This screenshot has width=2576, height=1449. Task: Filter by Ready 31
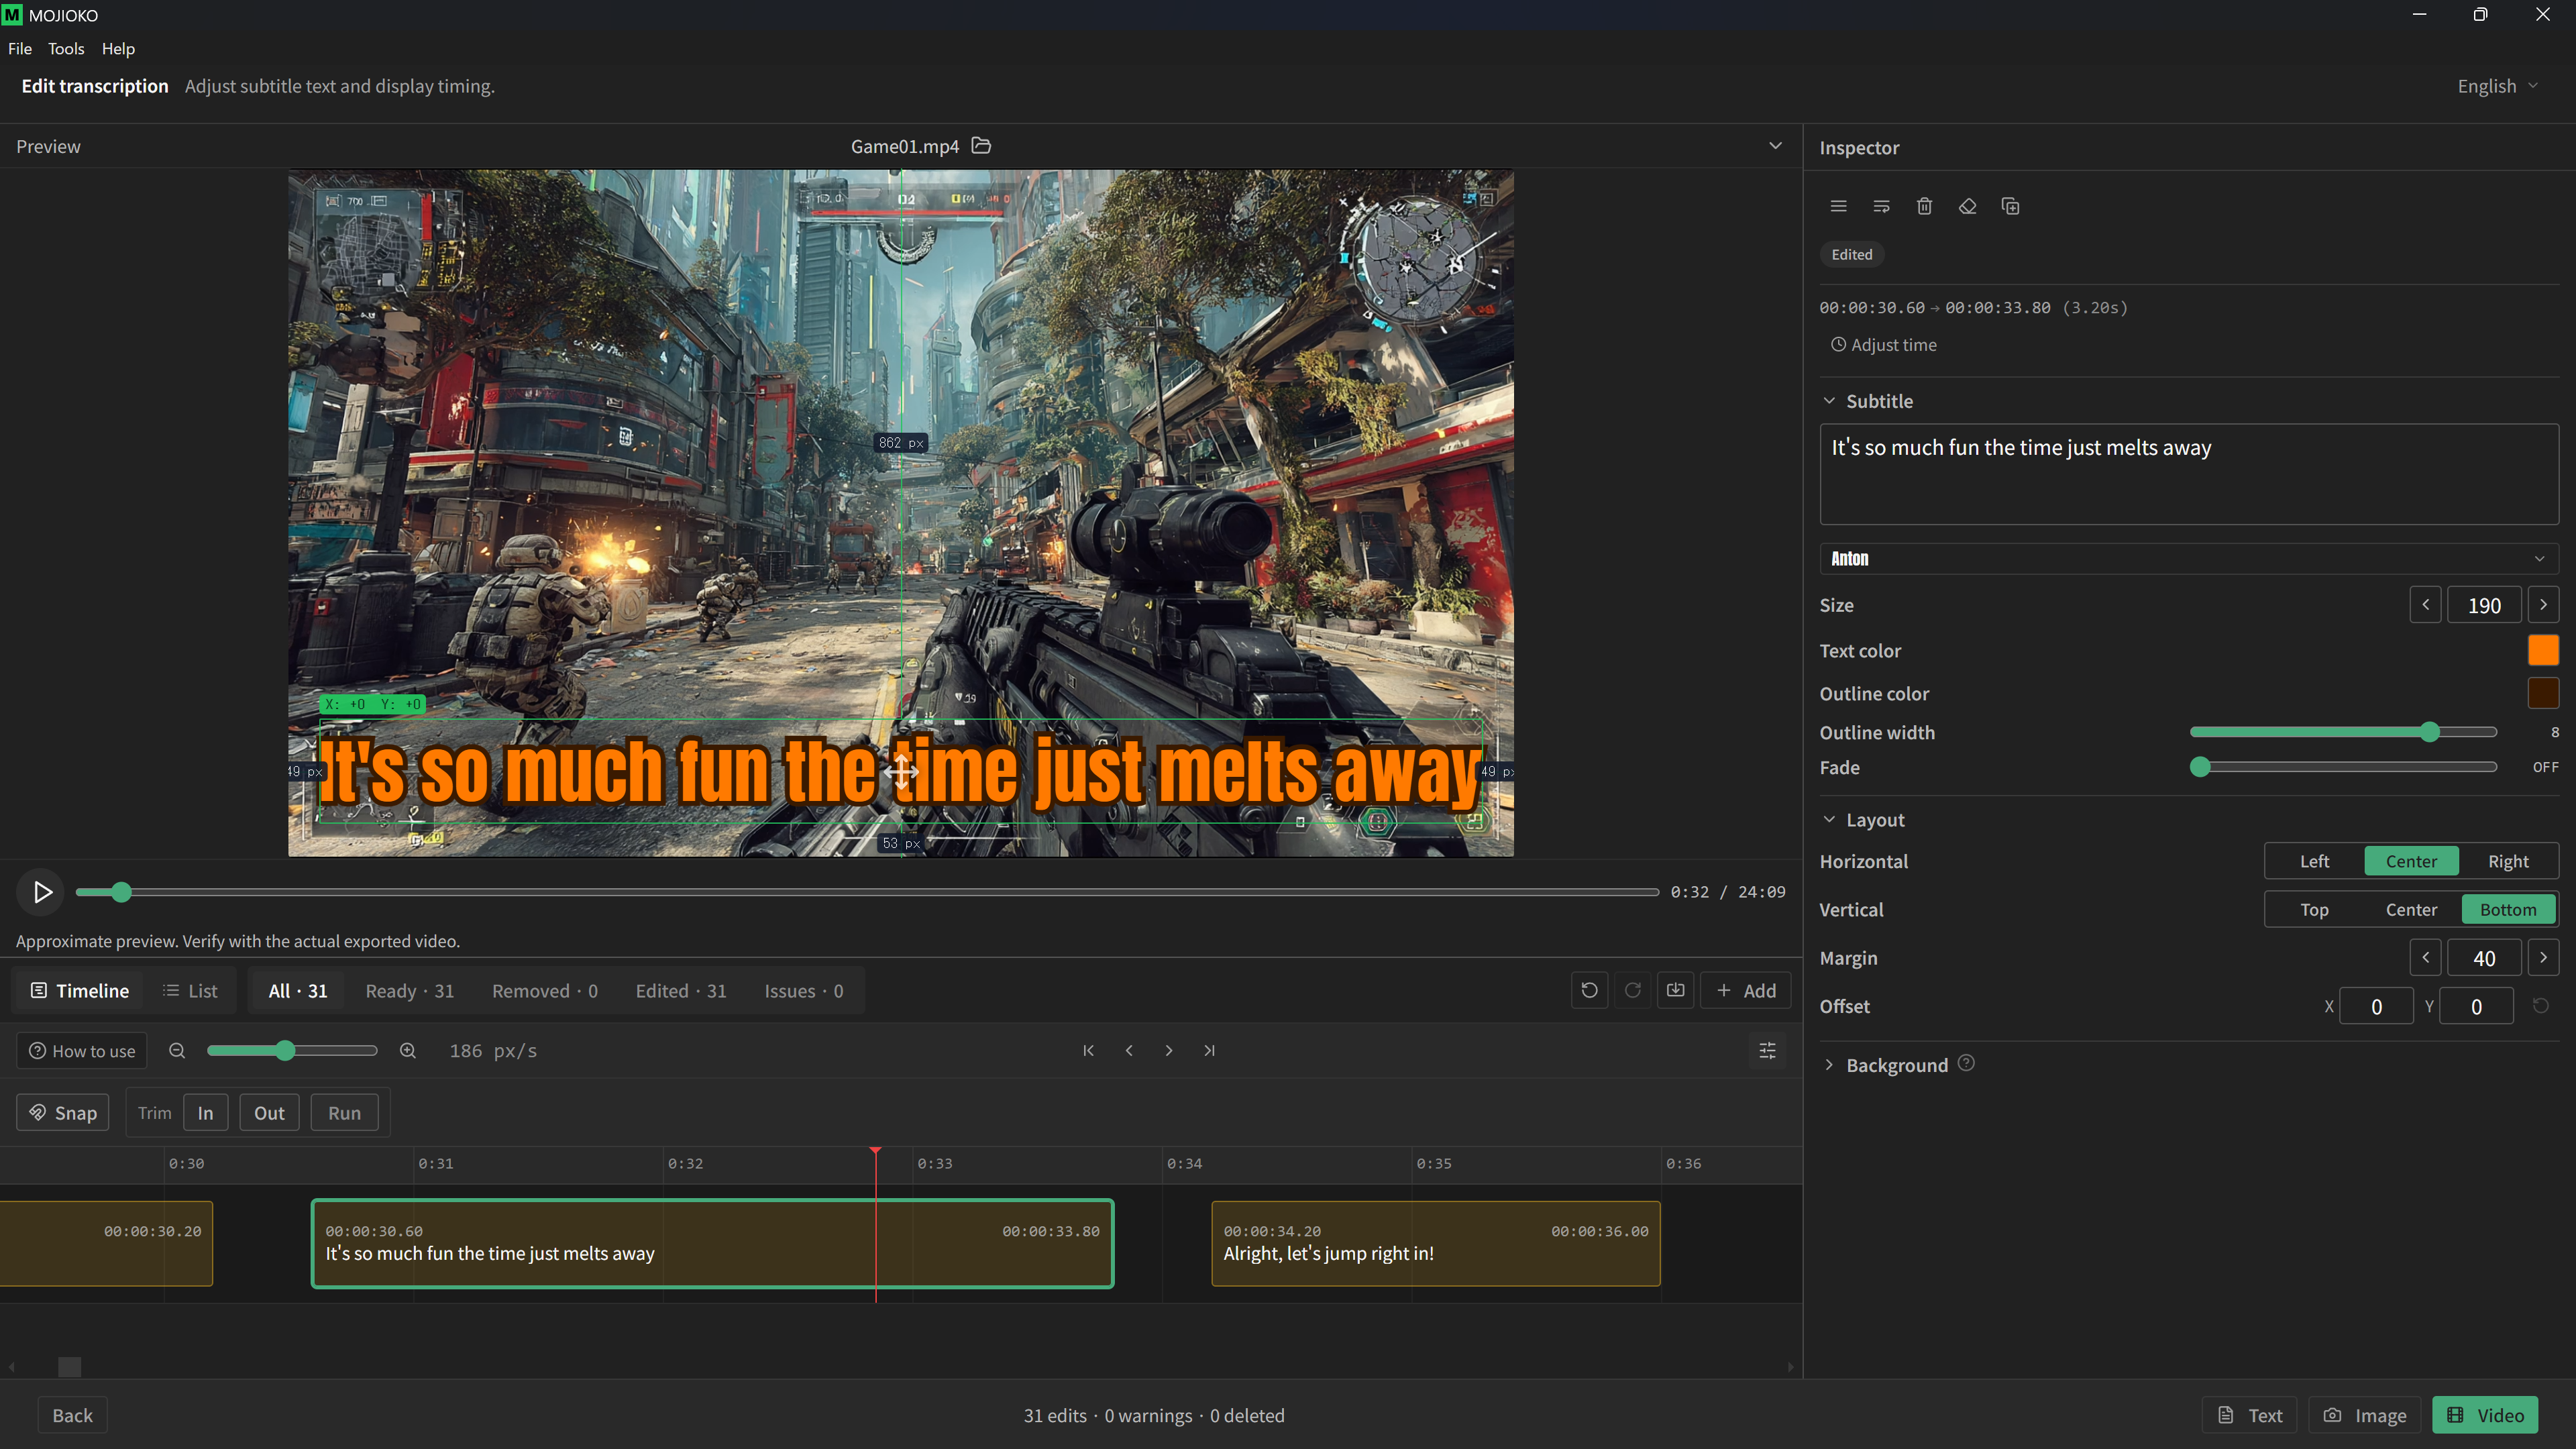409,990
